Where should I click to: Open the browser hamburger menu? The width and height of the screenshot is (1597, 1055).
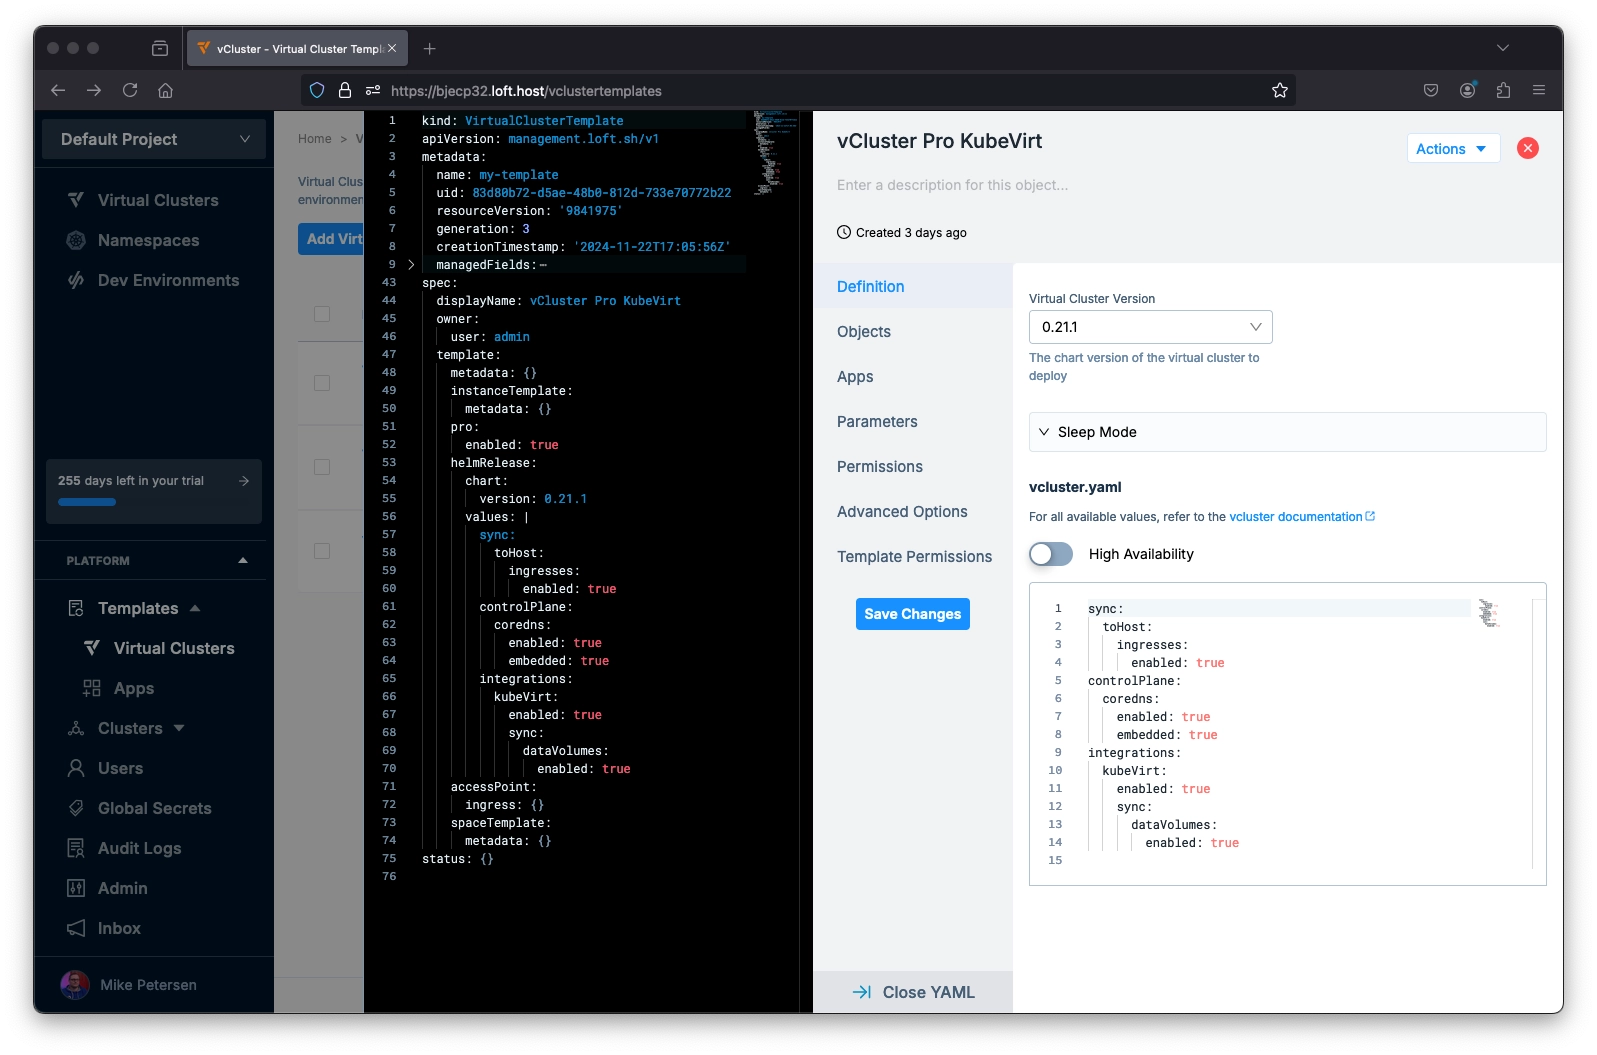click(x=1539, y=90)
